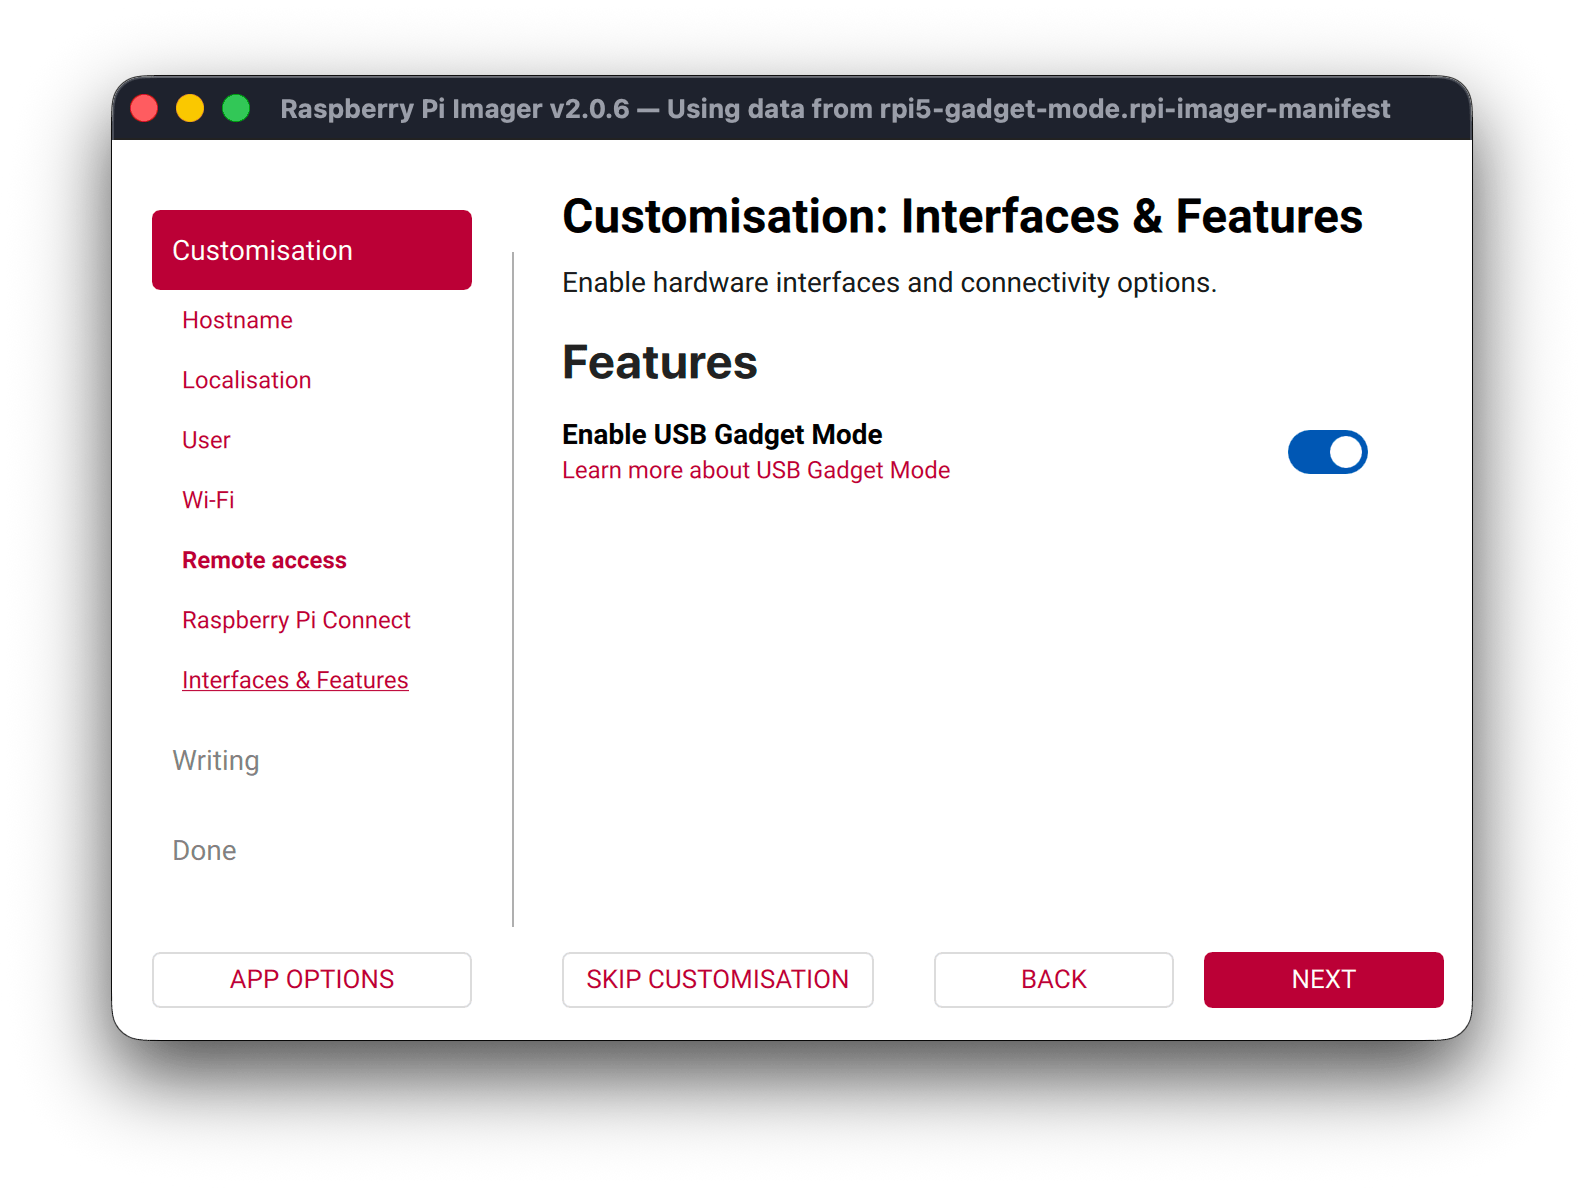
Task: Close the Raspberry Pi Imager window
Action: (144, 108)
